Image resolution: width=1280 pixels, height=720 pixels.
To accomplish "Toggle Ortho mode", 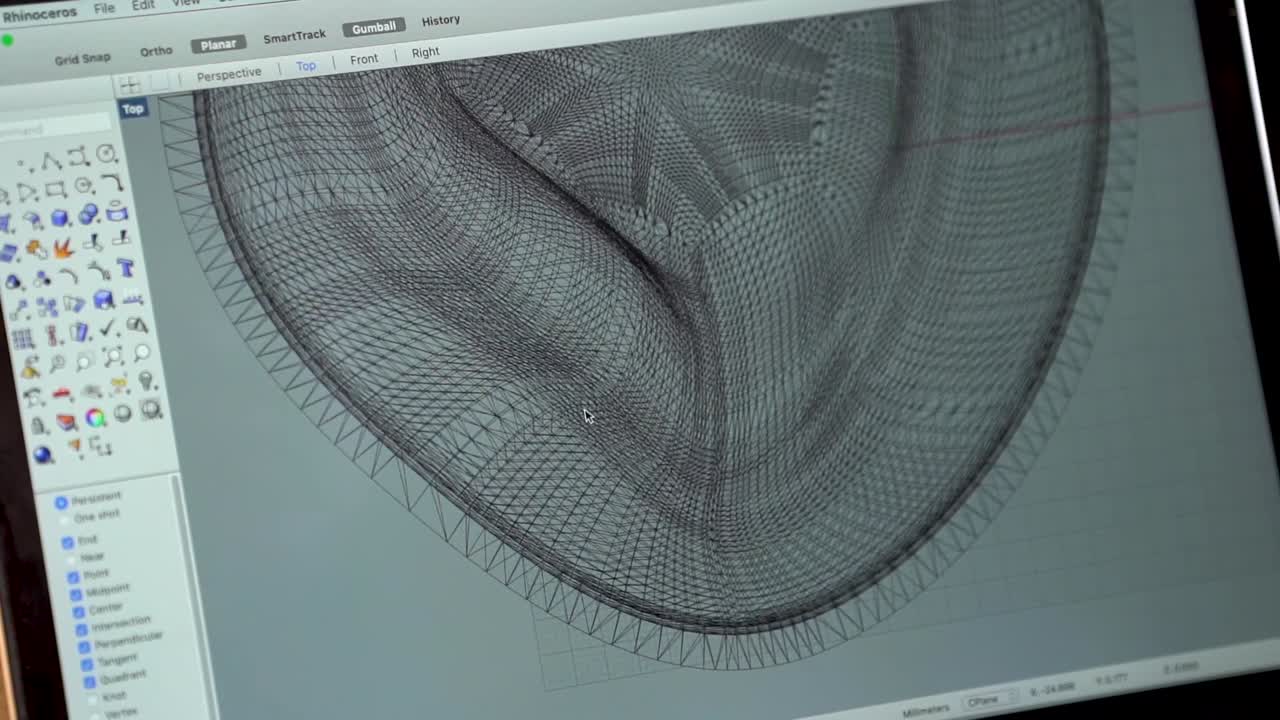I will 156,50.
